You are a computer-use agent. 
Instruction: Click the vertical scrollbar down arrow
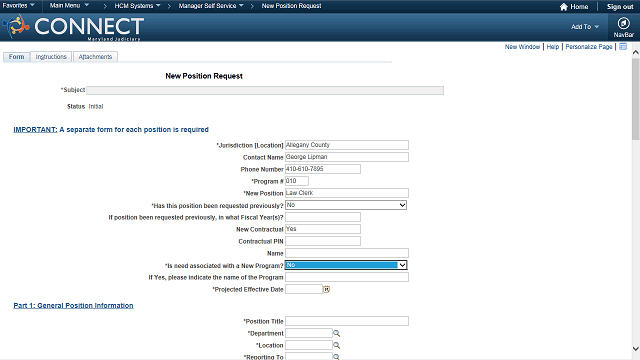[x=636, y=349]
